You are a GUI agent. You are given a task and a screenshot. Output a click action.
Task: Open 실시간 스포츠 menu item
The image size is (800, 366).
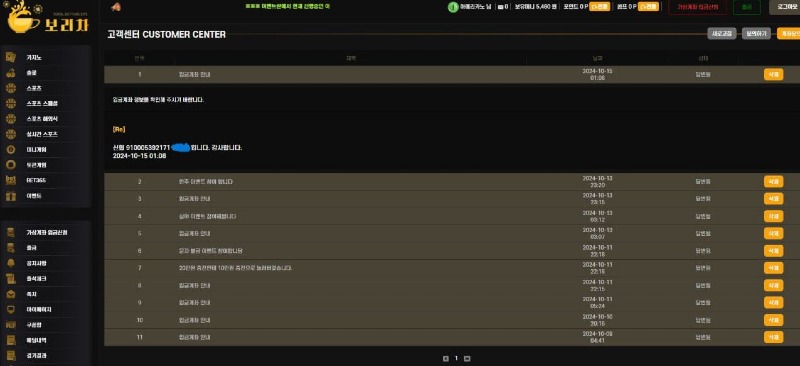[x=42, y=134]
